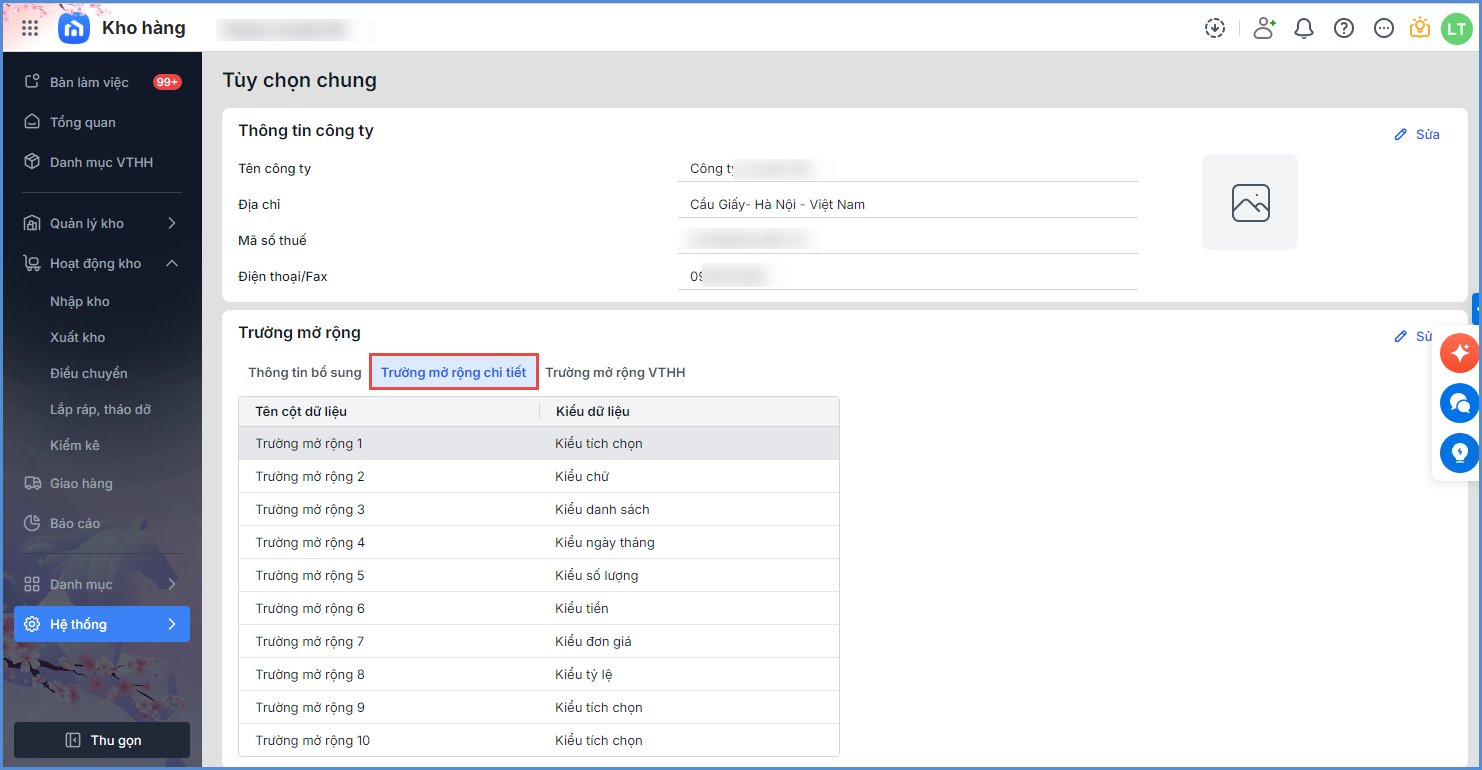Click the blue lightbulb tips button
The width and height of the screenshot is (1482, 770).
pyautogui.click(x=1460, y=453)
